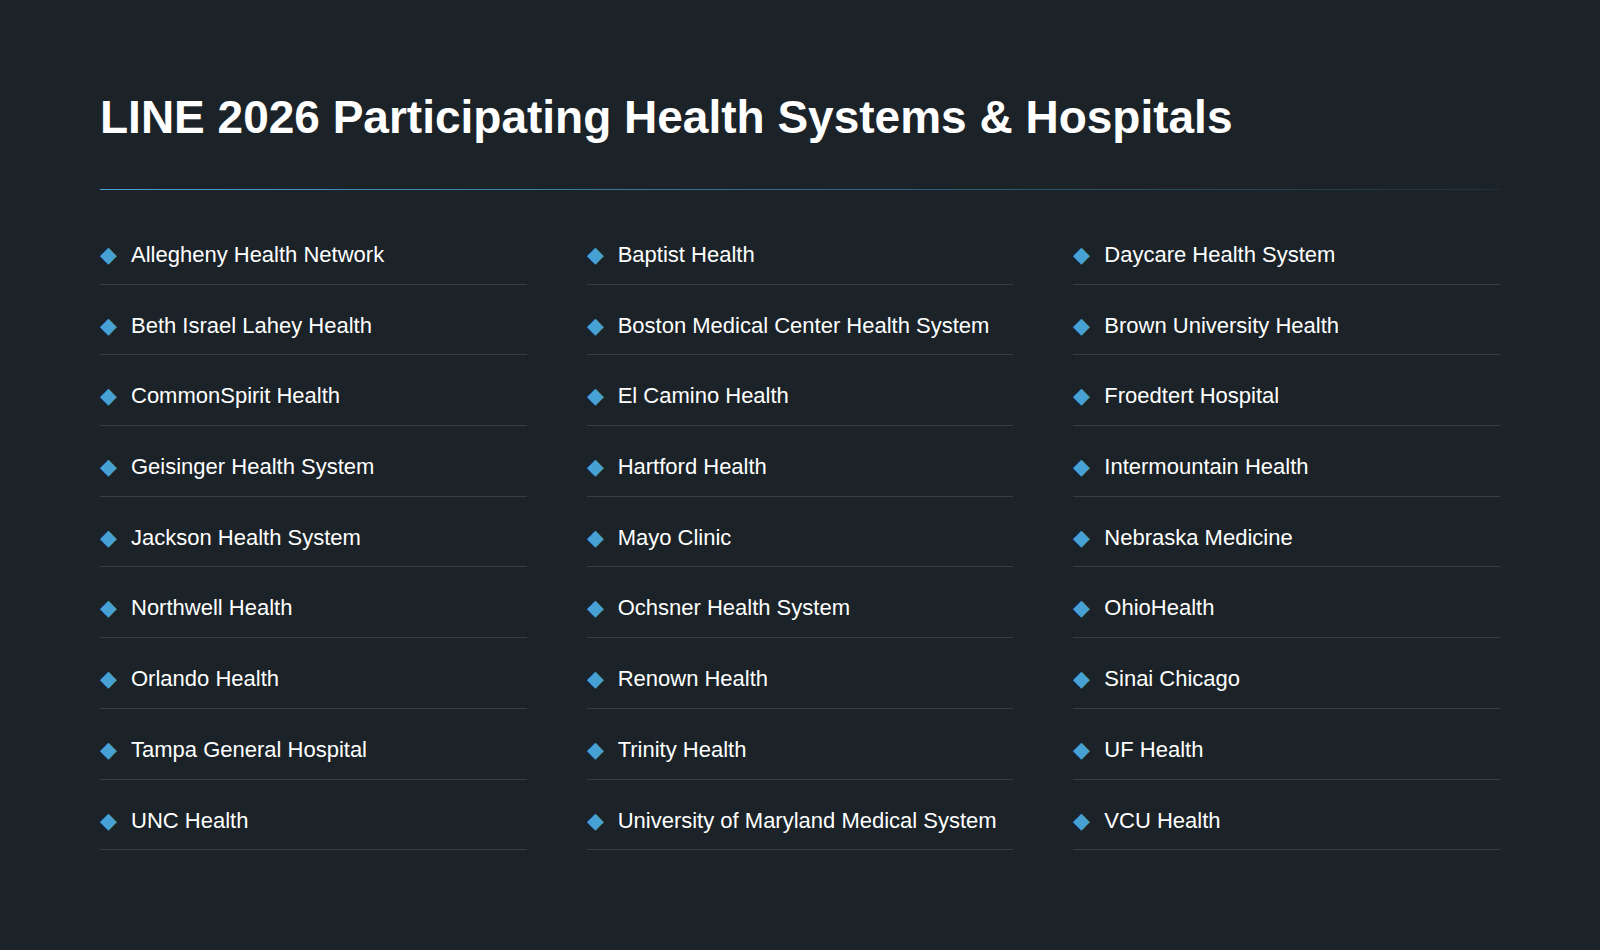The image size is (1600, 950).
Task: Click the diamond bullet beside Mayo Clinic
Action: [595, 539]
